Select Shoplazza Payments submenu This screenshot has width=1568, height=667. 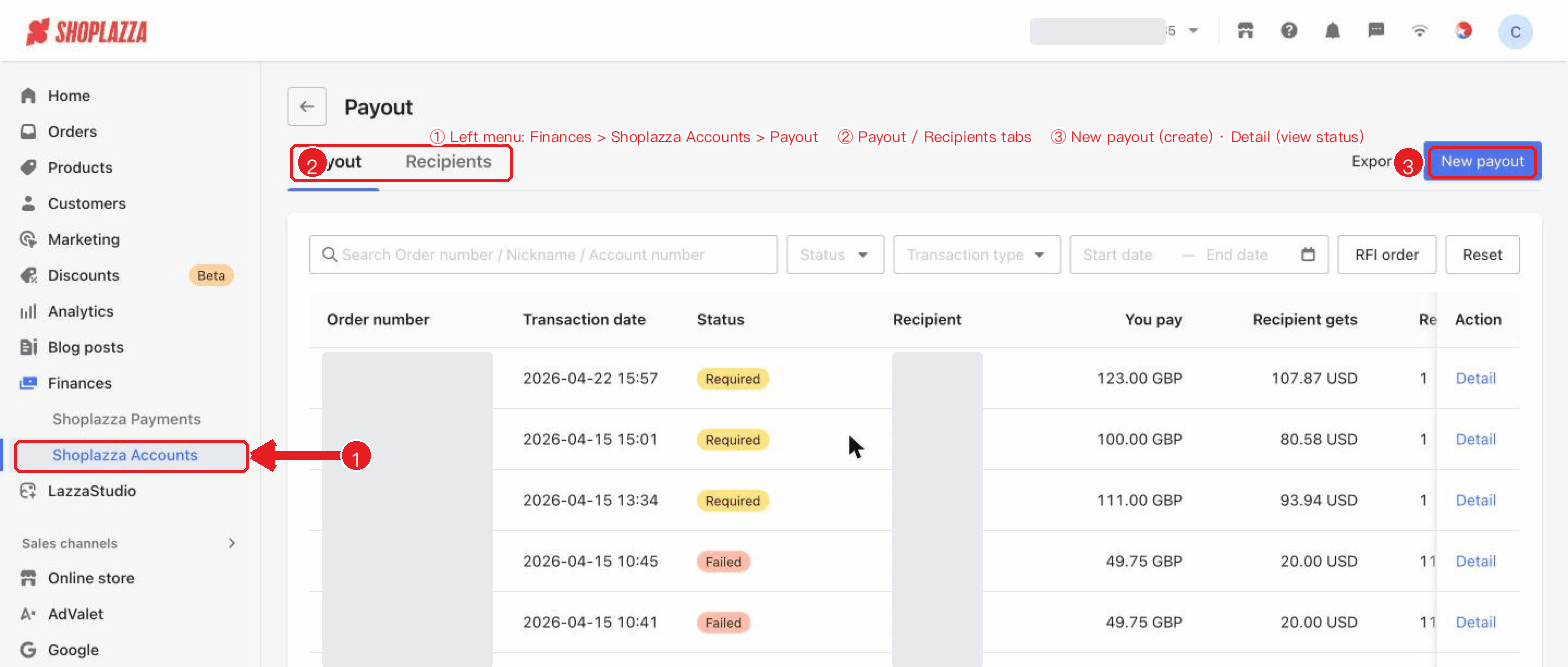[126, 419]
